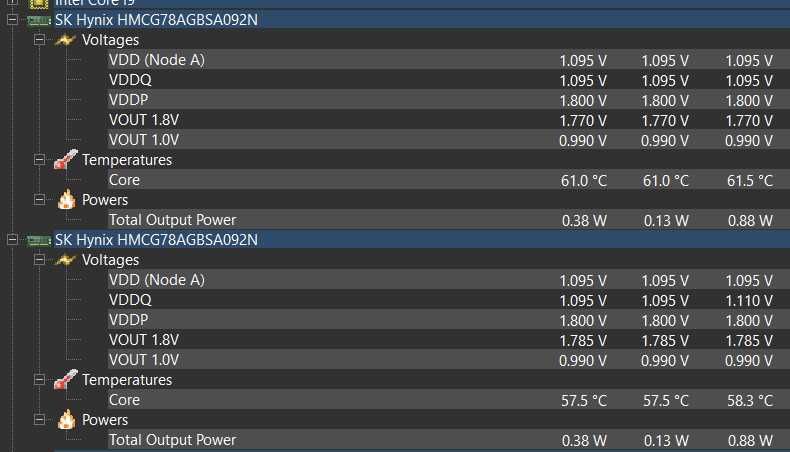Collapse the first SK Hynix HMCG78AGBSA092N node
The height and width of the screenshot is (452, 790).
[x=13, y=20]
